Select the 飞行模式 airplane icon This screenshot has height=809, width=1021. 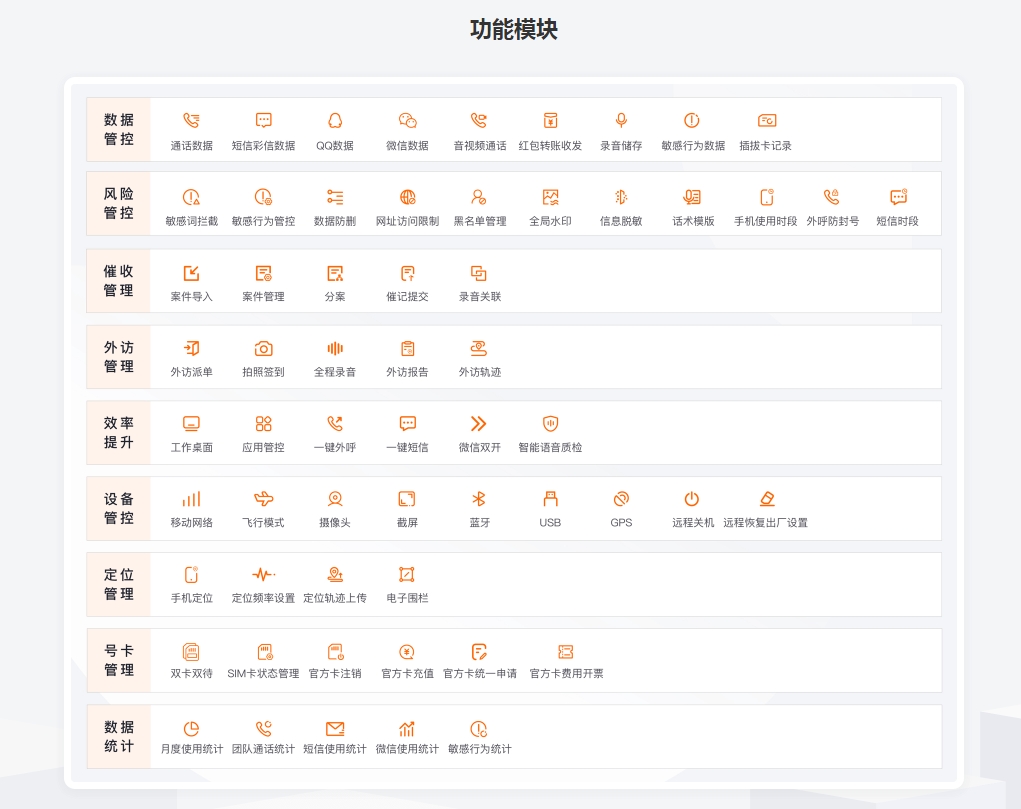(x=263, y=499)
